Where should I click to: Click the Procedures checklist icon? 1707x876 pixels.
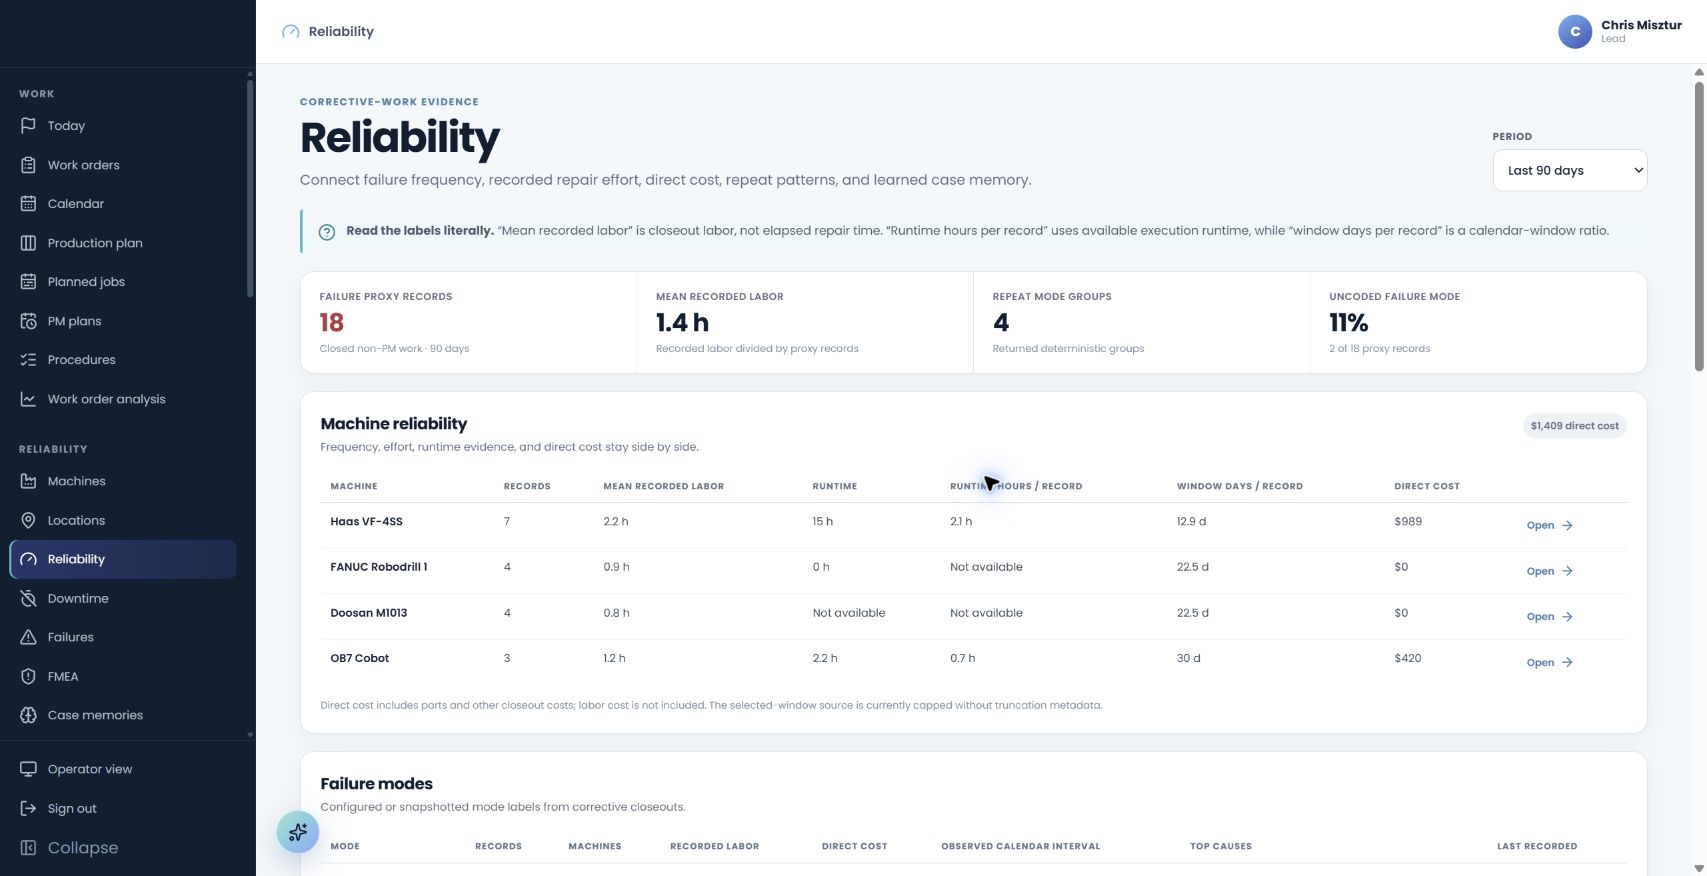(28, 360)
